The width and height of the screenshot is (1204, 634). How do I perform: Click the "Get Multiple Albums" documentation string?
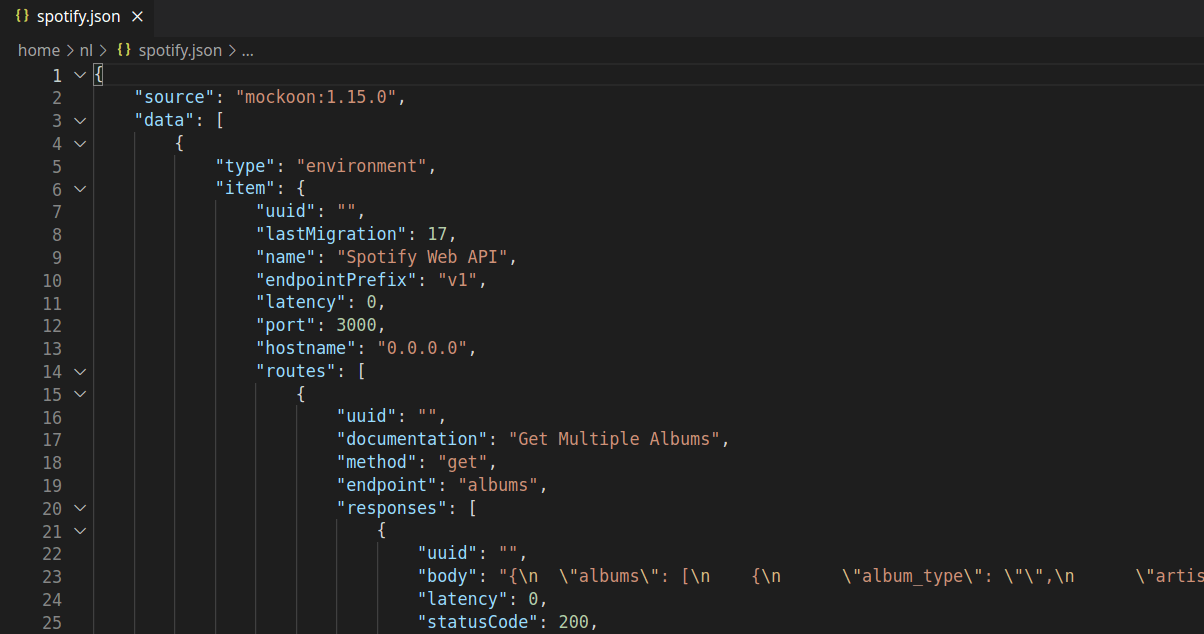614,438
